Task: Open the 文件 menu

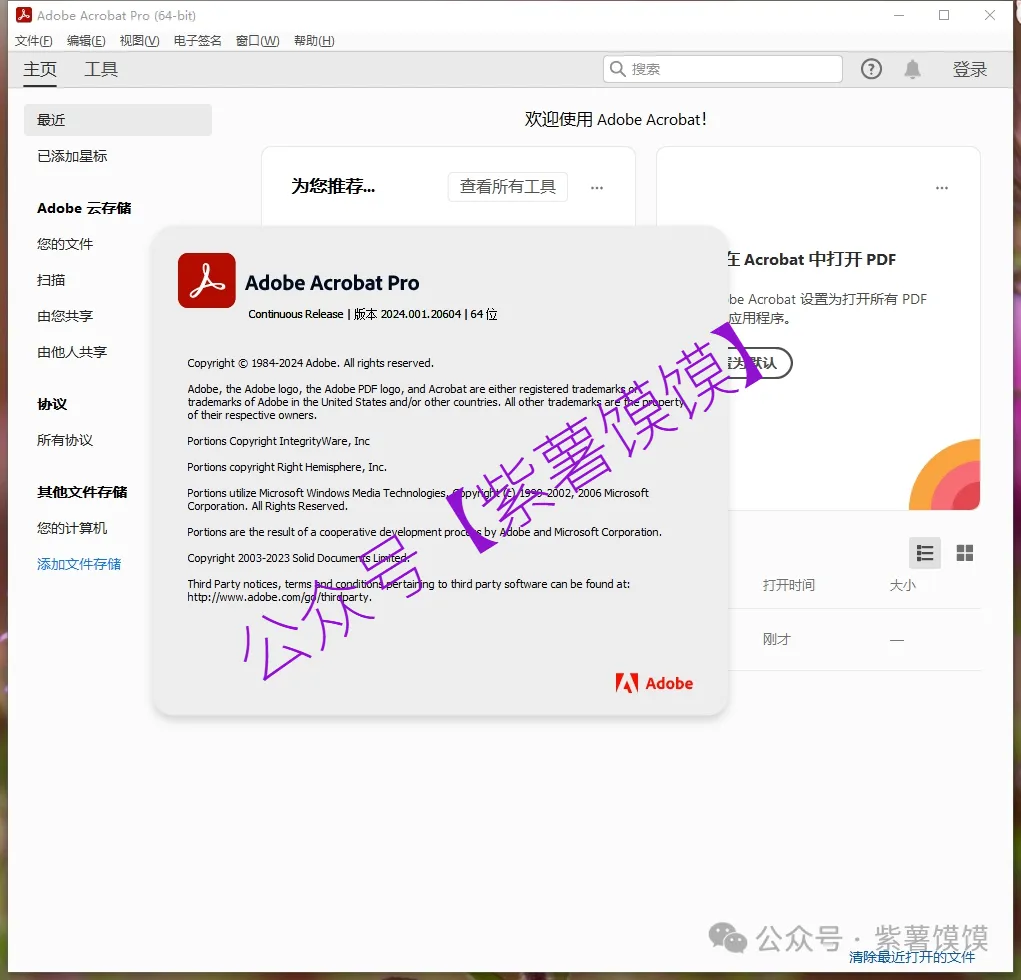Action: pyautogui.click(x=34, y=41)
